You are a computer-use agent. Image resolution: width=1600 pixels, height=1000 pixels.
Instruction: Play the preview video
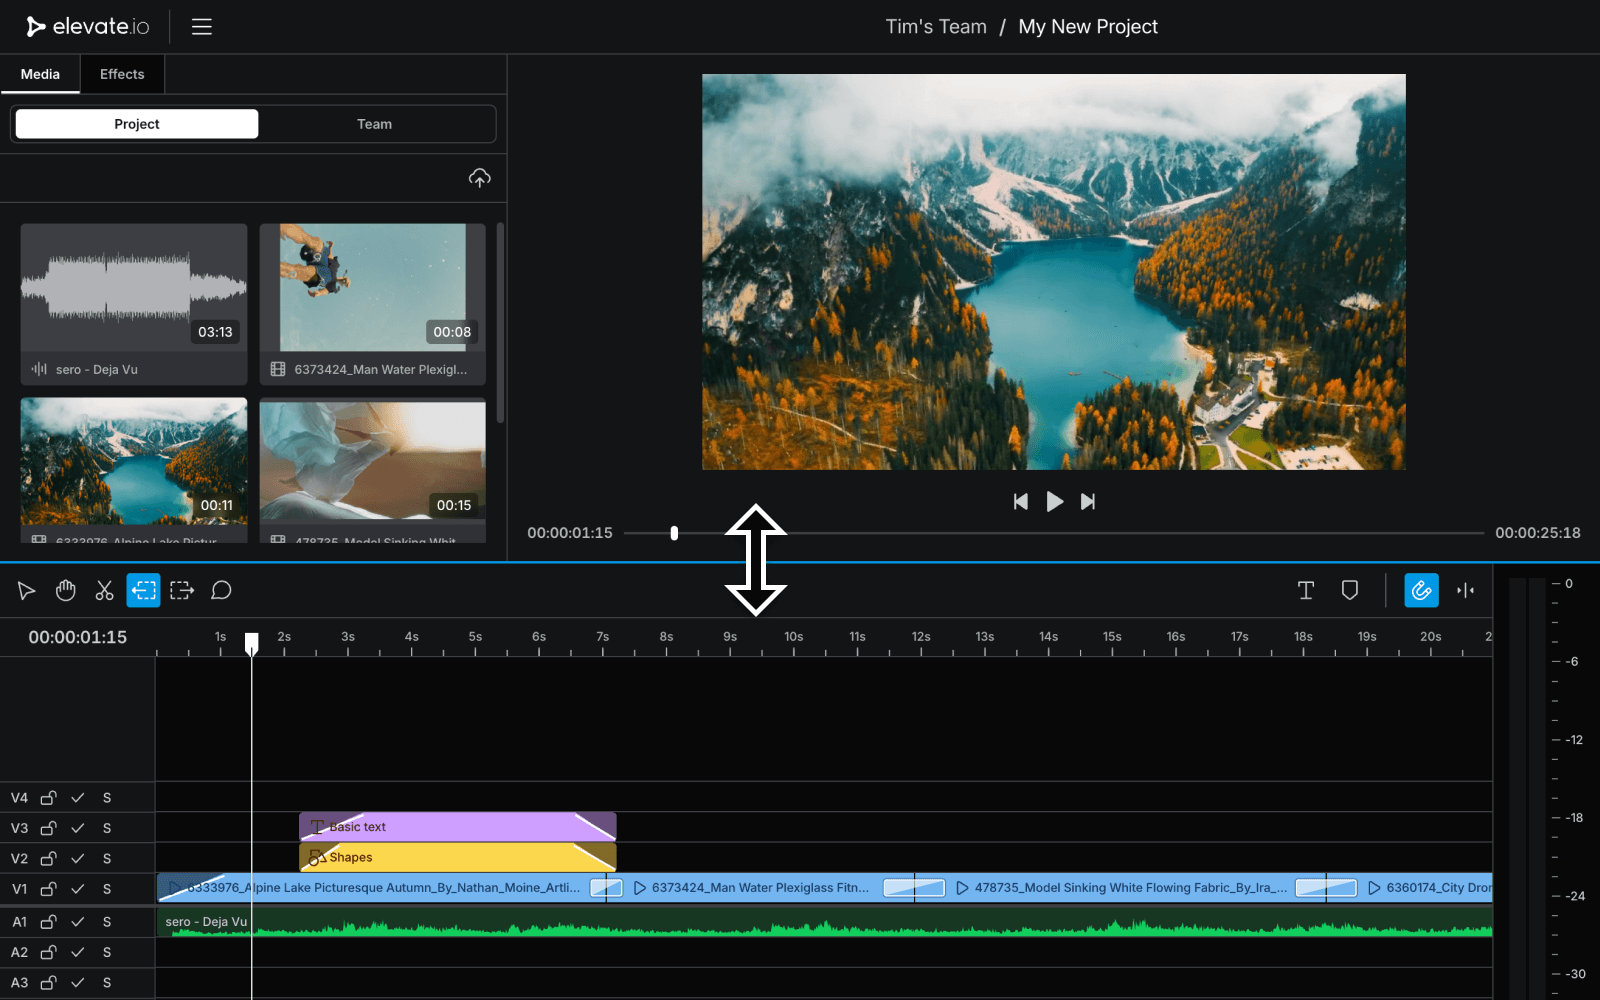1054,502
